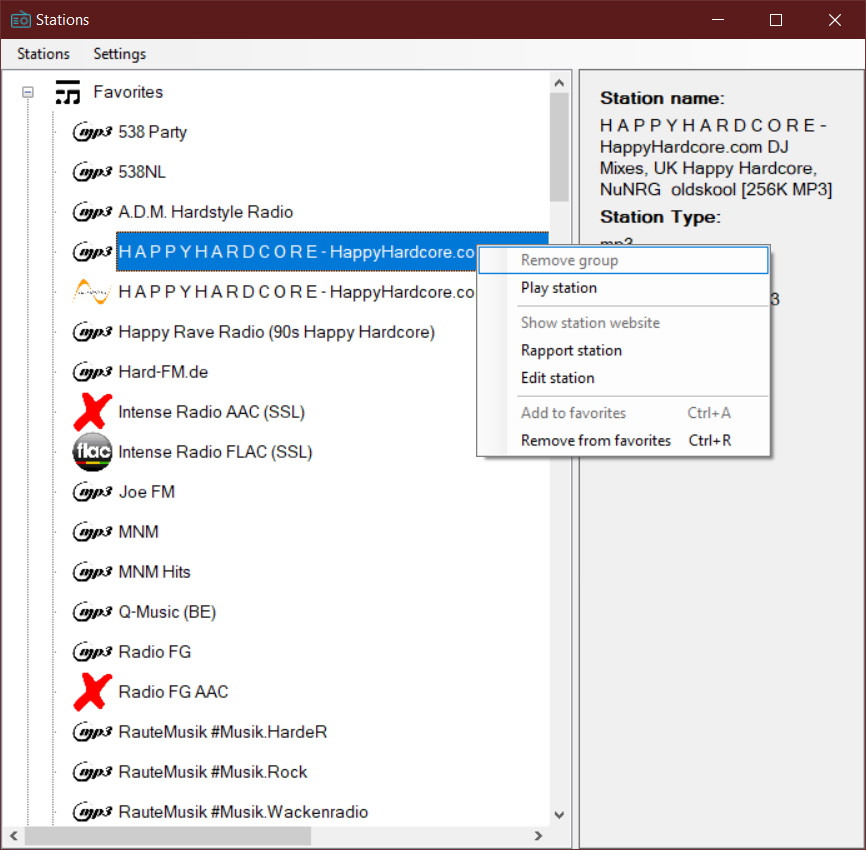Collapse the Favorites tree group
Screen dimensions: 866x850
coord(28,93)
